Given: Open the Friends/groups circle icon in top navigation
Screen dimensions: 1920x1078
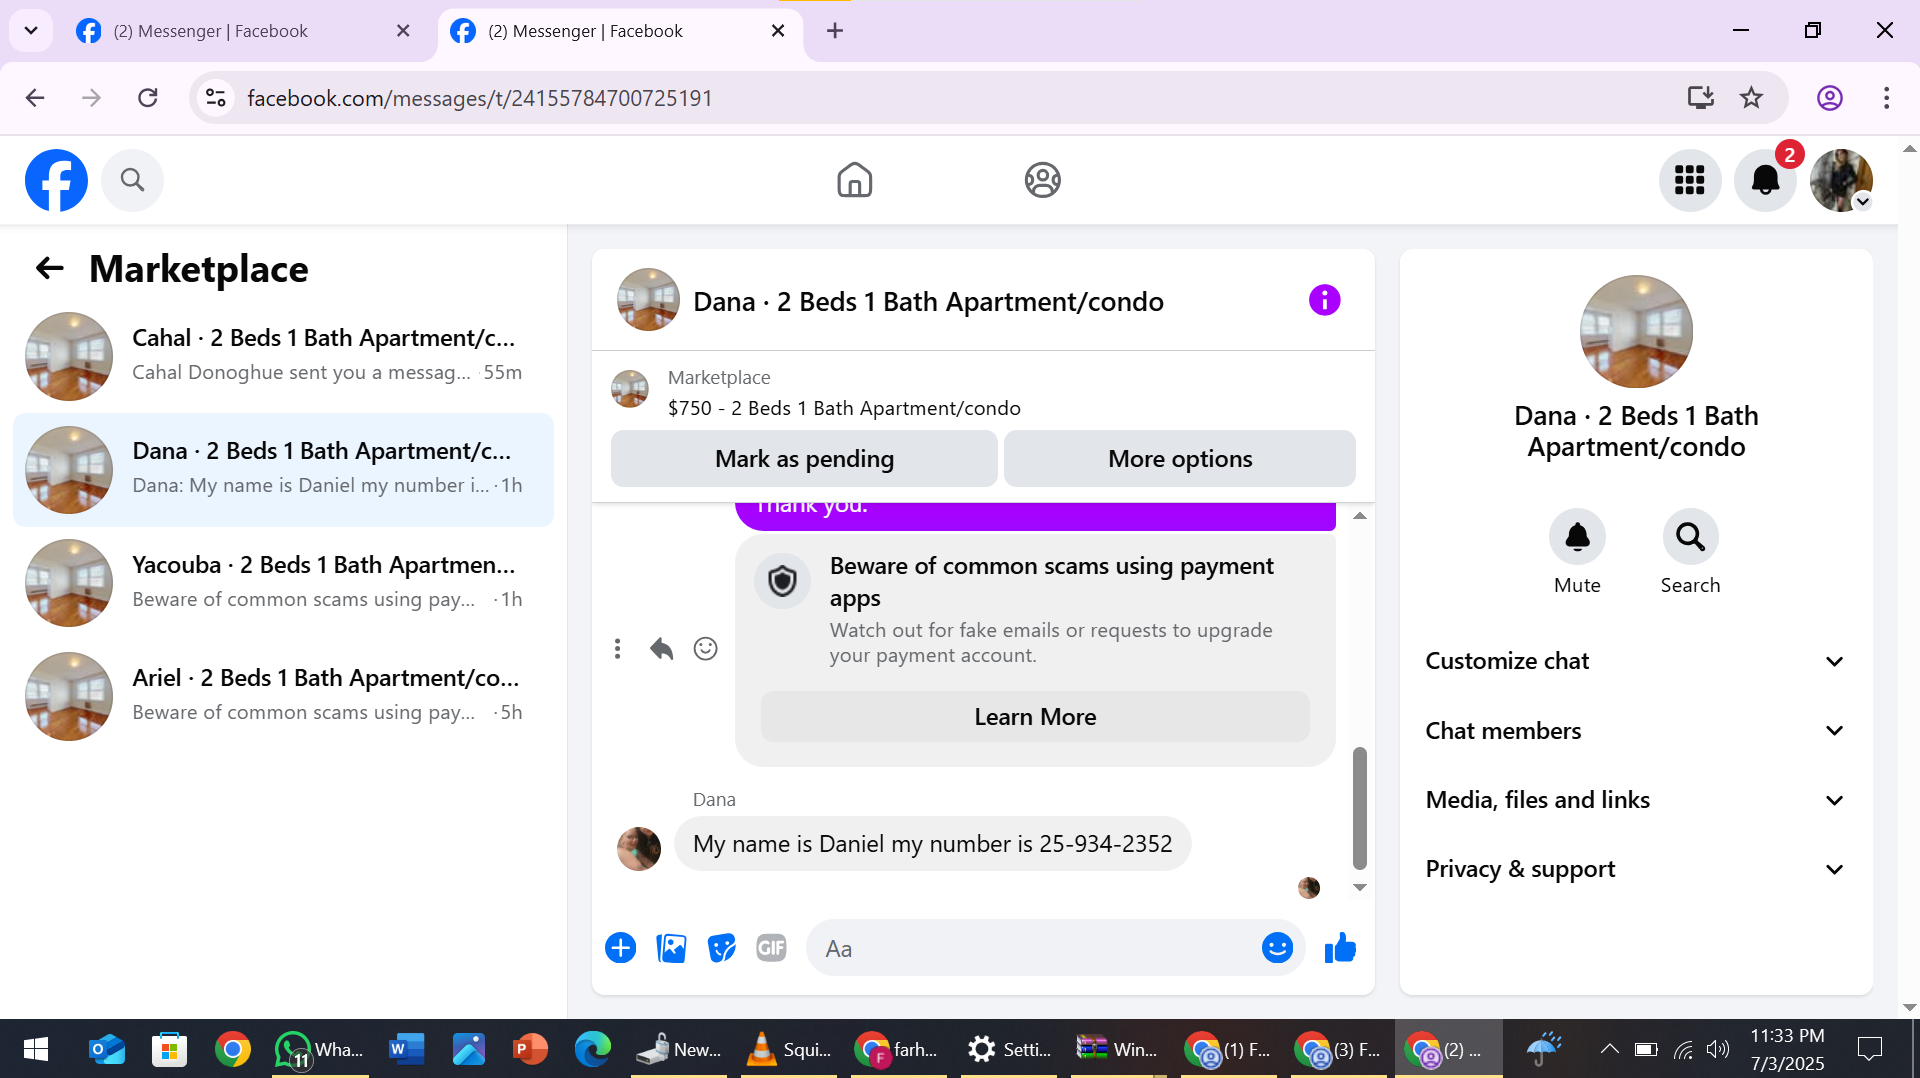Looking at the screenshot, I should 1042,180.
